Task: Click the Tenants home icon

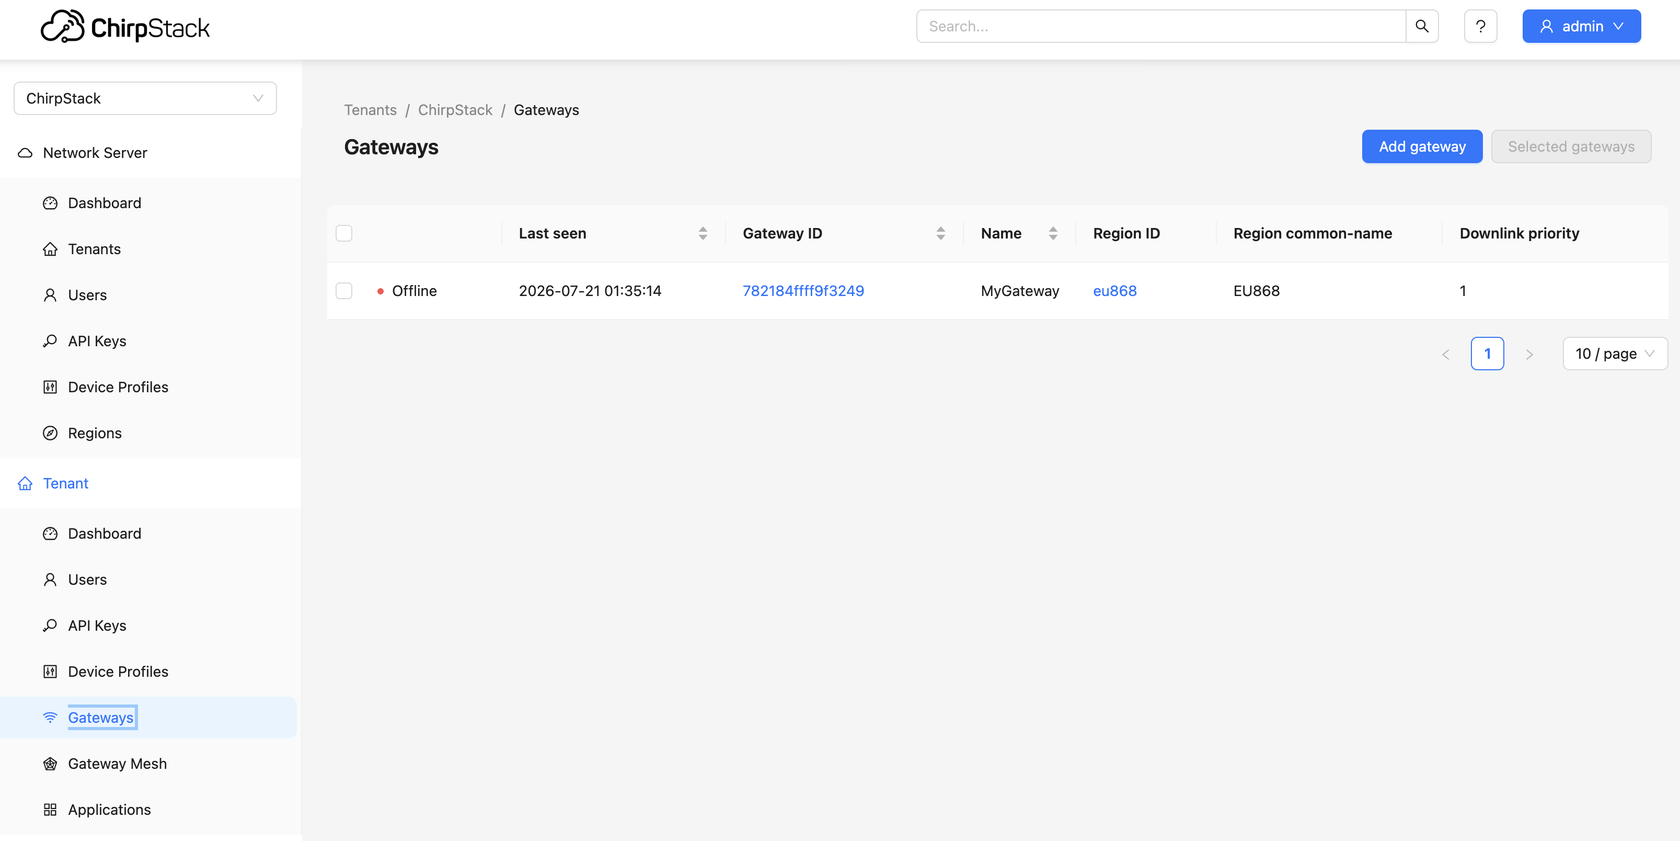Action: [x=50, y=249]
